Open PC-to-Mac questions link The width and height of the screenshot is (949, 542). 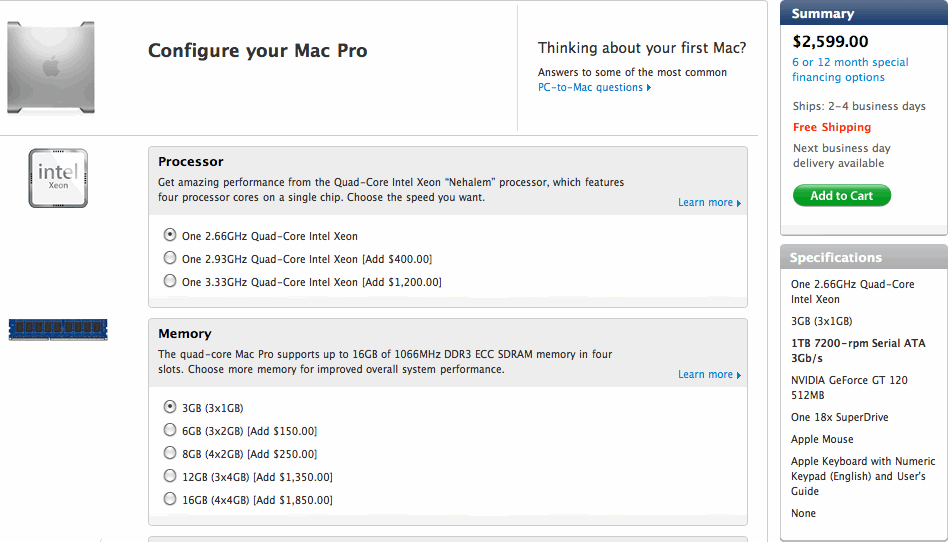pos(594,87)
